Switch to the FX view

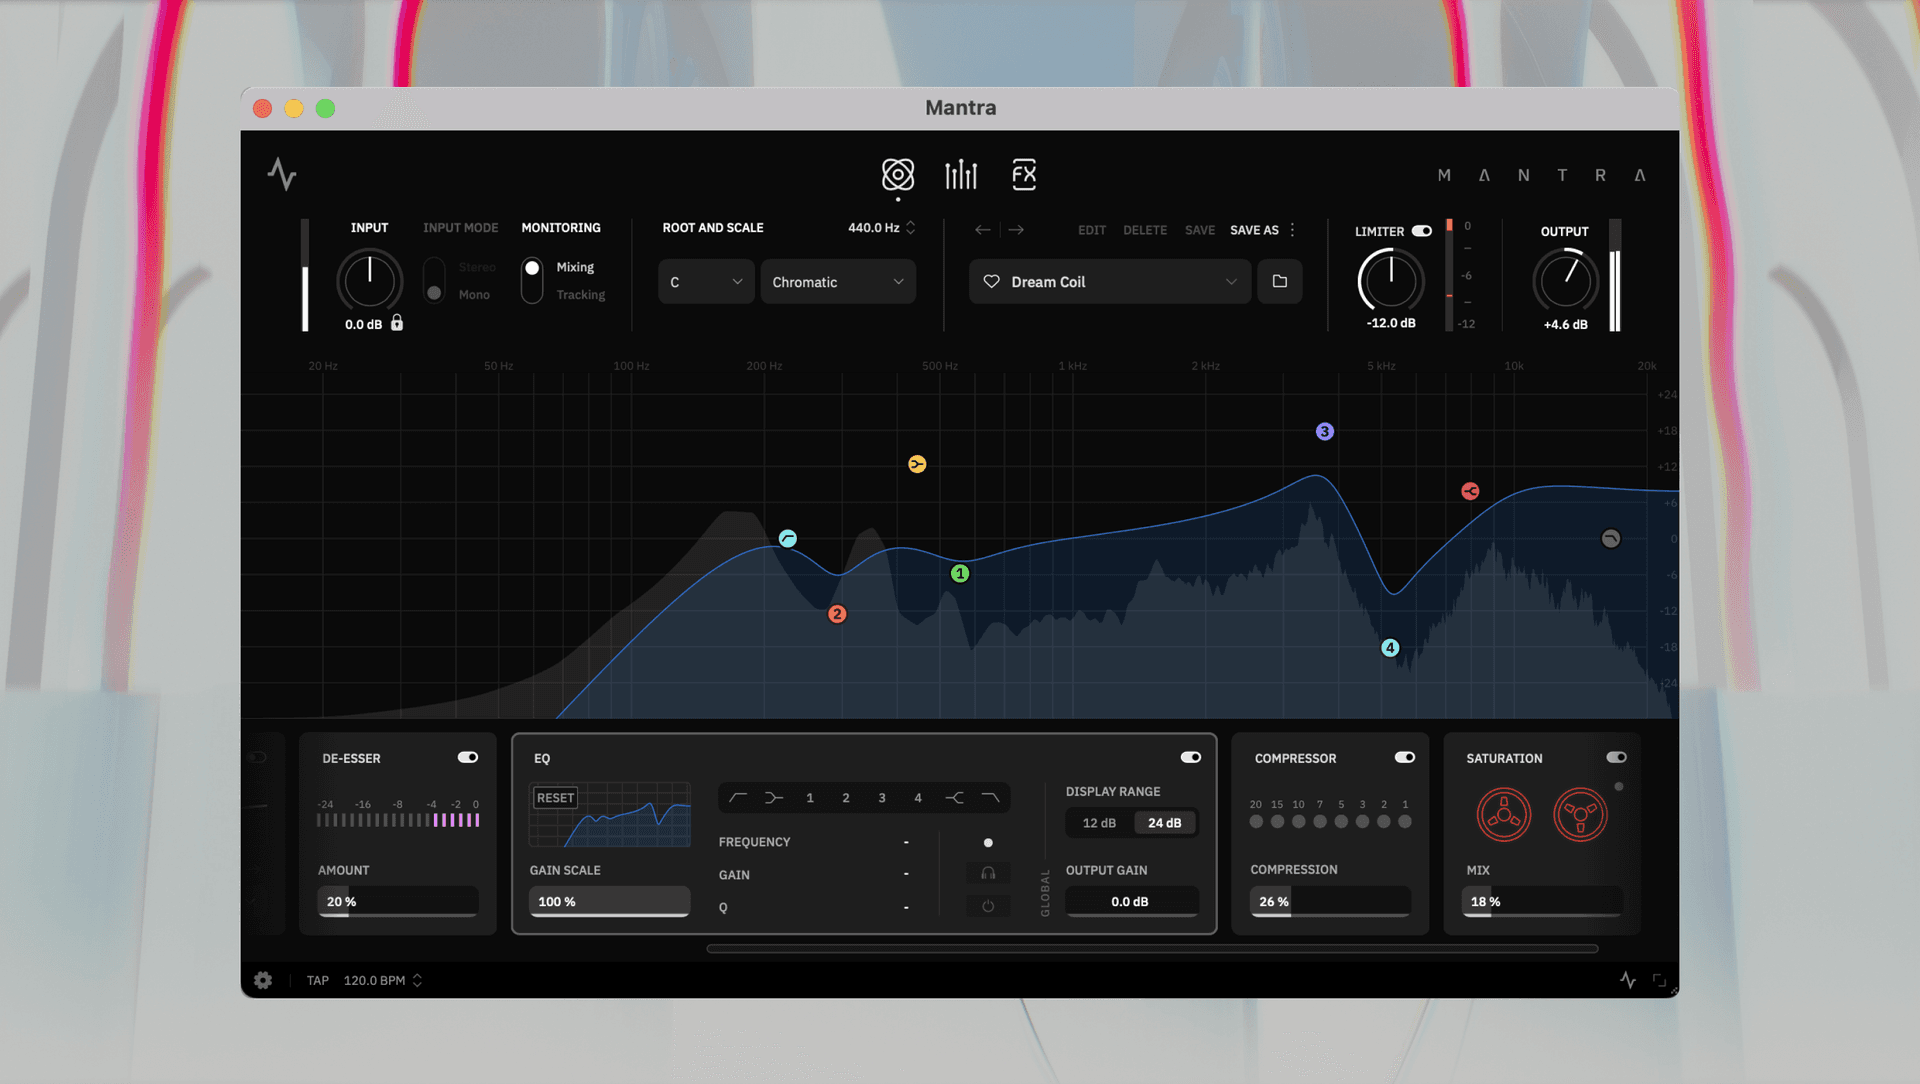coord(1023,174)
